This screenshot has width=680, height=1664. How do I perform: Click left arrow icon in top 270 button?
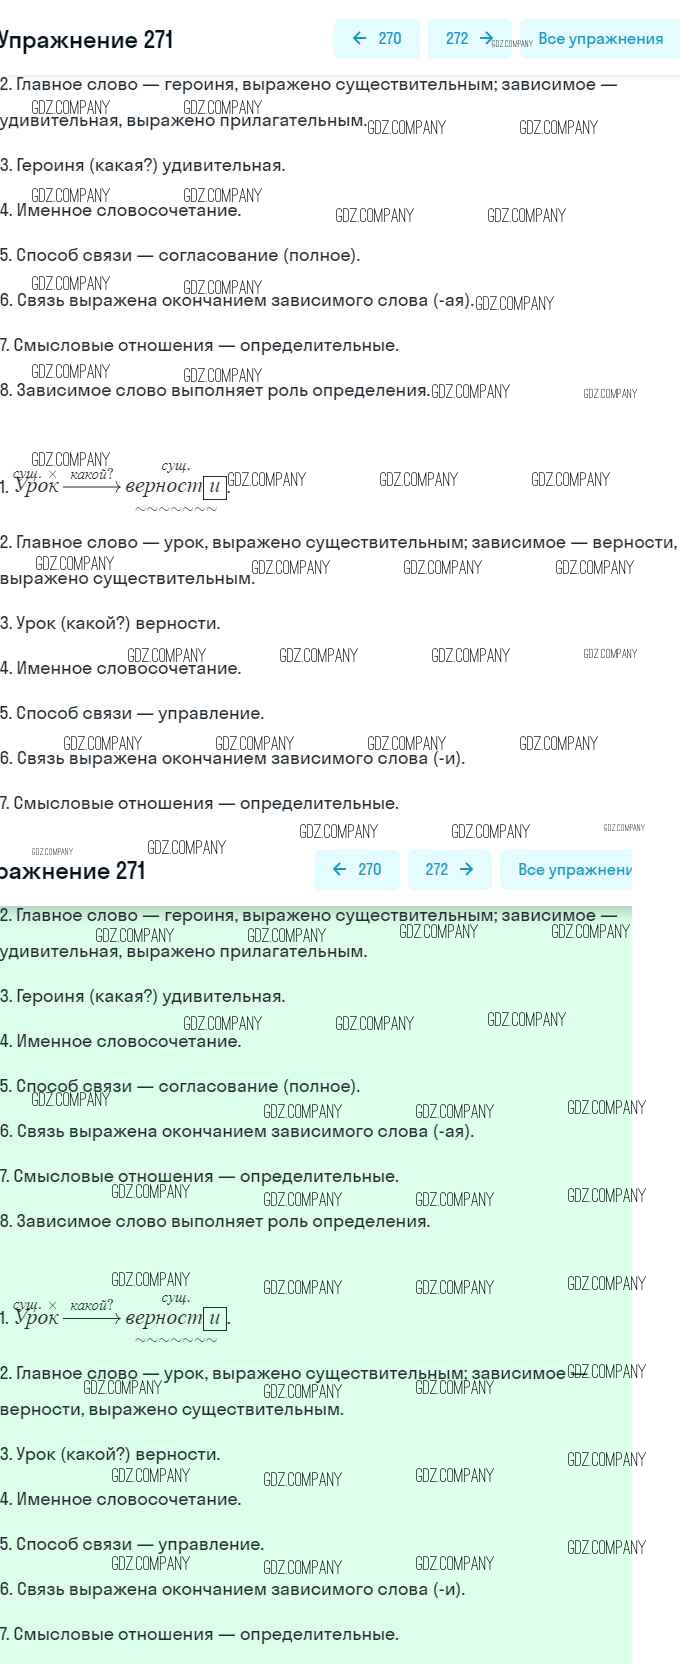[x=360, y=39]
